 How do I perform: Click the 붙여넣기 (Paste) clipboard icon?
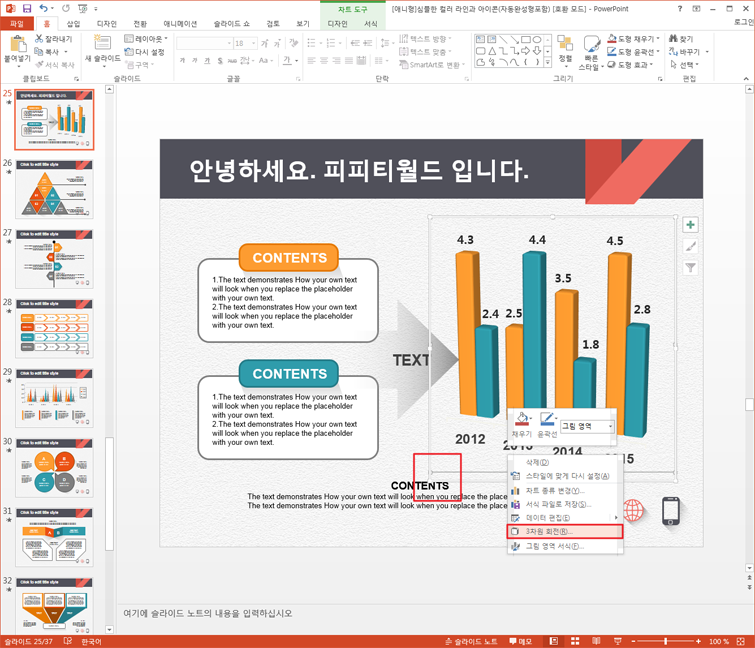(18, 44)
